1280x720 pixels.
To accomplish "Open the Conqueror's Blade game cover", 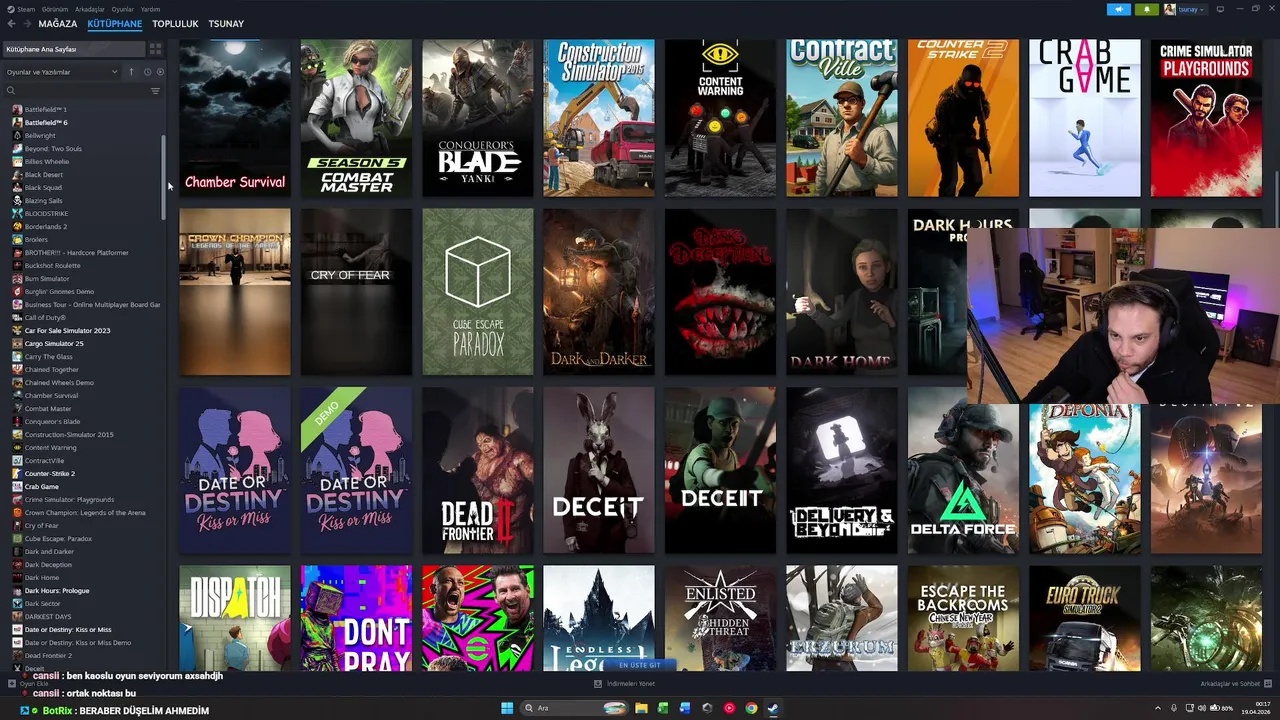I will (x=477, y=118).
